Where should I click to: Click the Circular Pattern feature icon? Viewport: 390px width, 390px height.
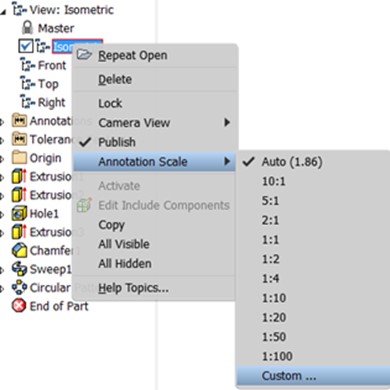point(19,287)
